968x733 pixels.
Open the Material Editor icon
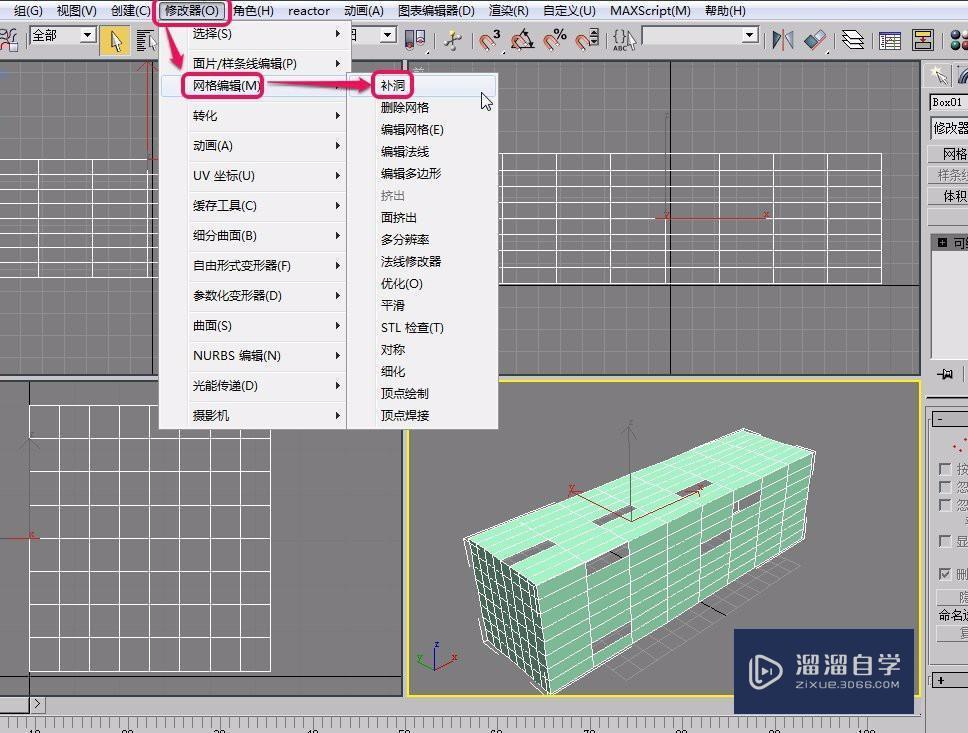(x=957, y=42)
